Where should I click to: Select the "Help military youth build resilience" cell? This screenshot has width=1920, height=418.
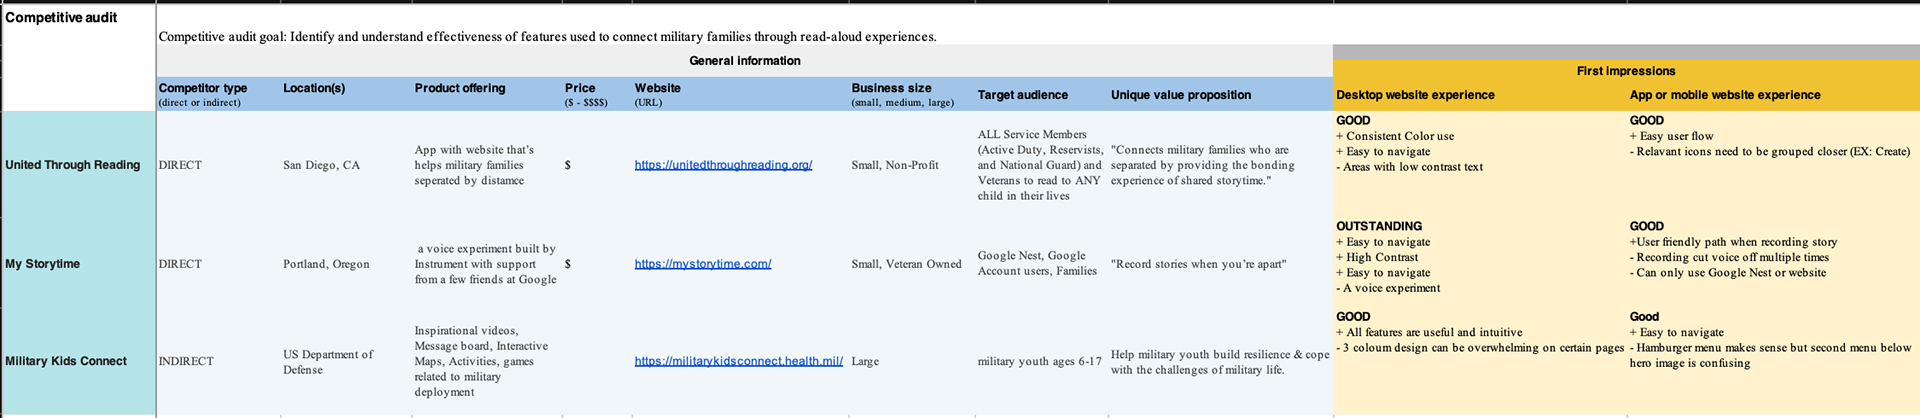point(1220,362)
